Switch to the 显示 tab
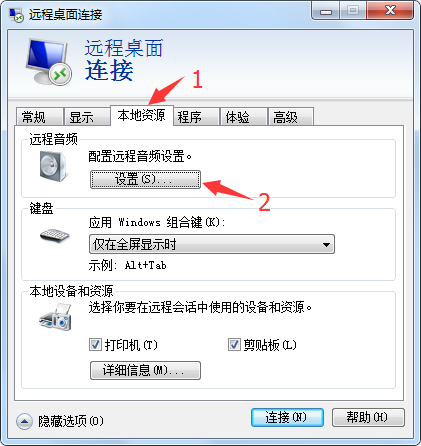The height and width of the screenshot is (446, 421). (87, 117)
